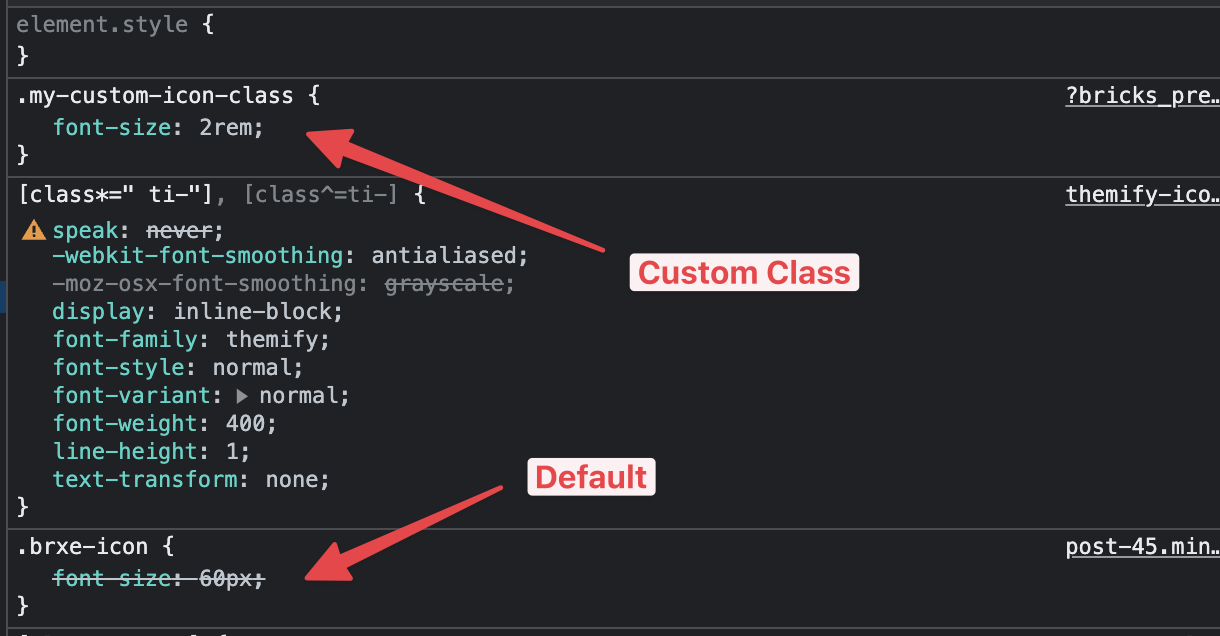Edit the line-height value of 1
This screenshot has height=636, width=1220.
[232, 451]
